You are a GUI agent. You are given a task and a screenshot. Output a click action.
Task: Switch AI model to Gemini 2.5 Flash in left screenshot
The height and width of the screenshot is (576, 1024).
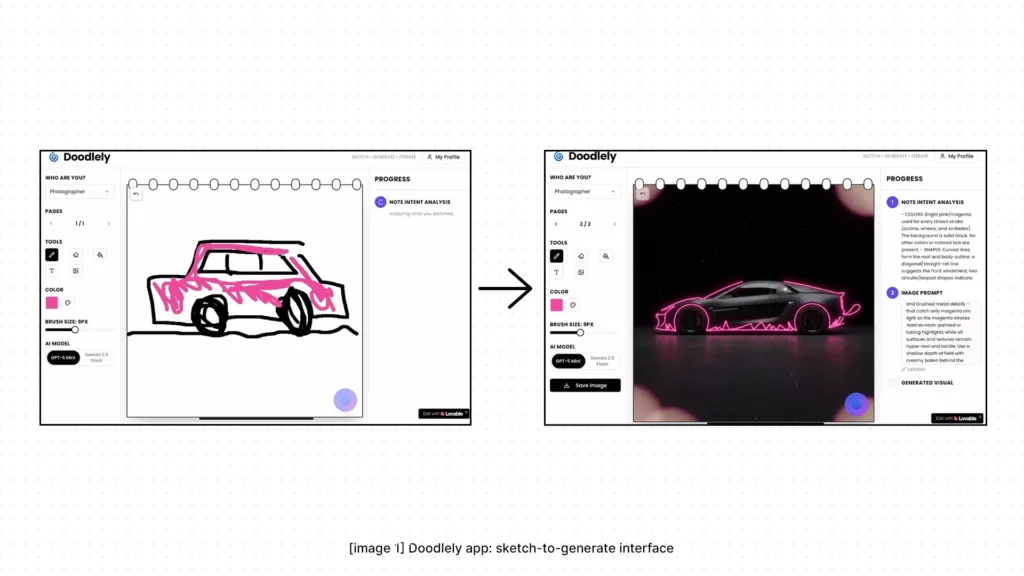98,357
